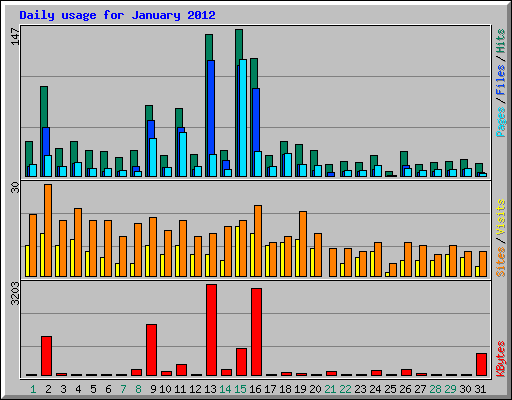Click the red KBytes bar for day 13

pos(211,330)
